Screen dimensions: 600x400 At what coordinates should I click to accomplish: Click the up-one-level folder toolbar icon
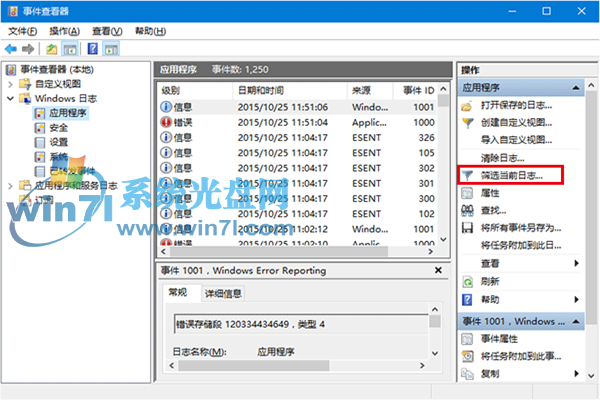tap(52, 48)
